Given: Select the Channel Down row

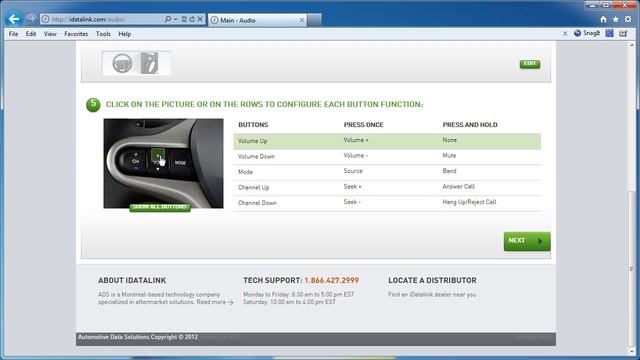Looking at the screenshot, I should [387, 203].
